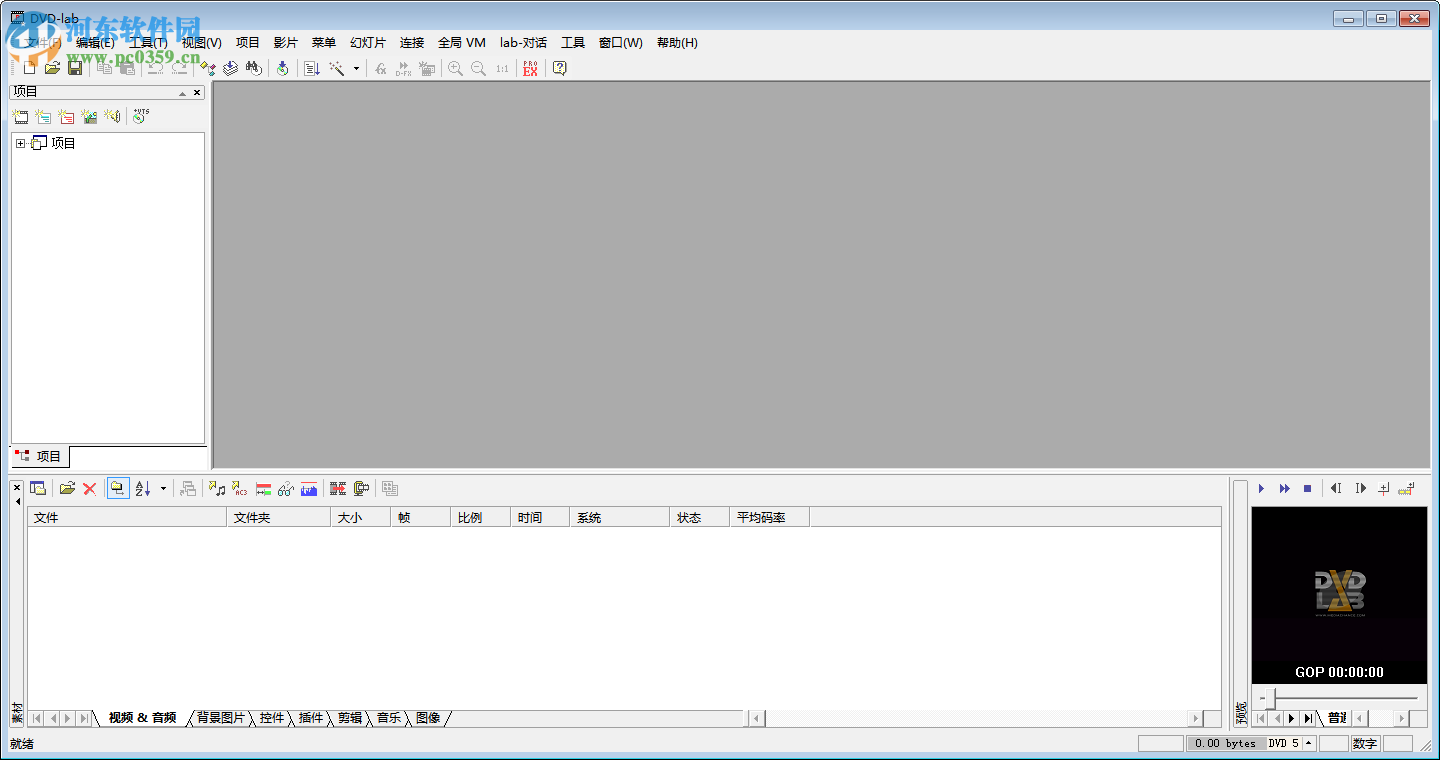The image size is (1440, 760).
Task: Delete asset with the red X icon
Action: coord(90,488)
